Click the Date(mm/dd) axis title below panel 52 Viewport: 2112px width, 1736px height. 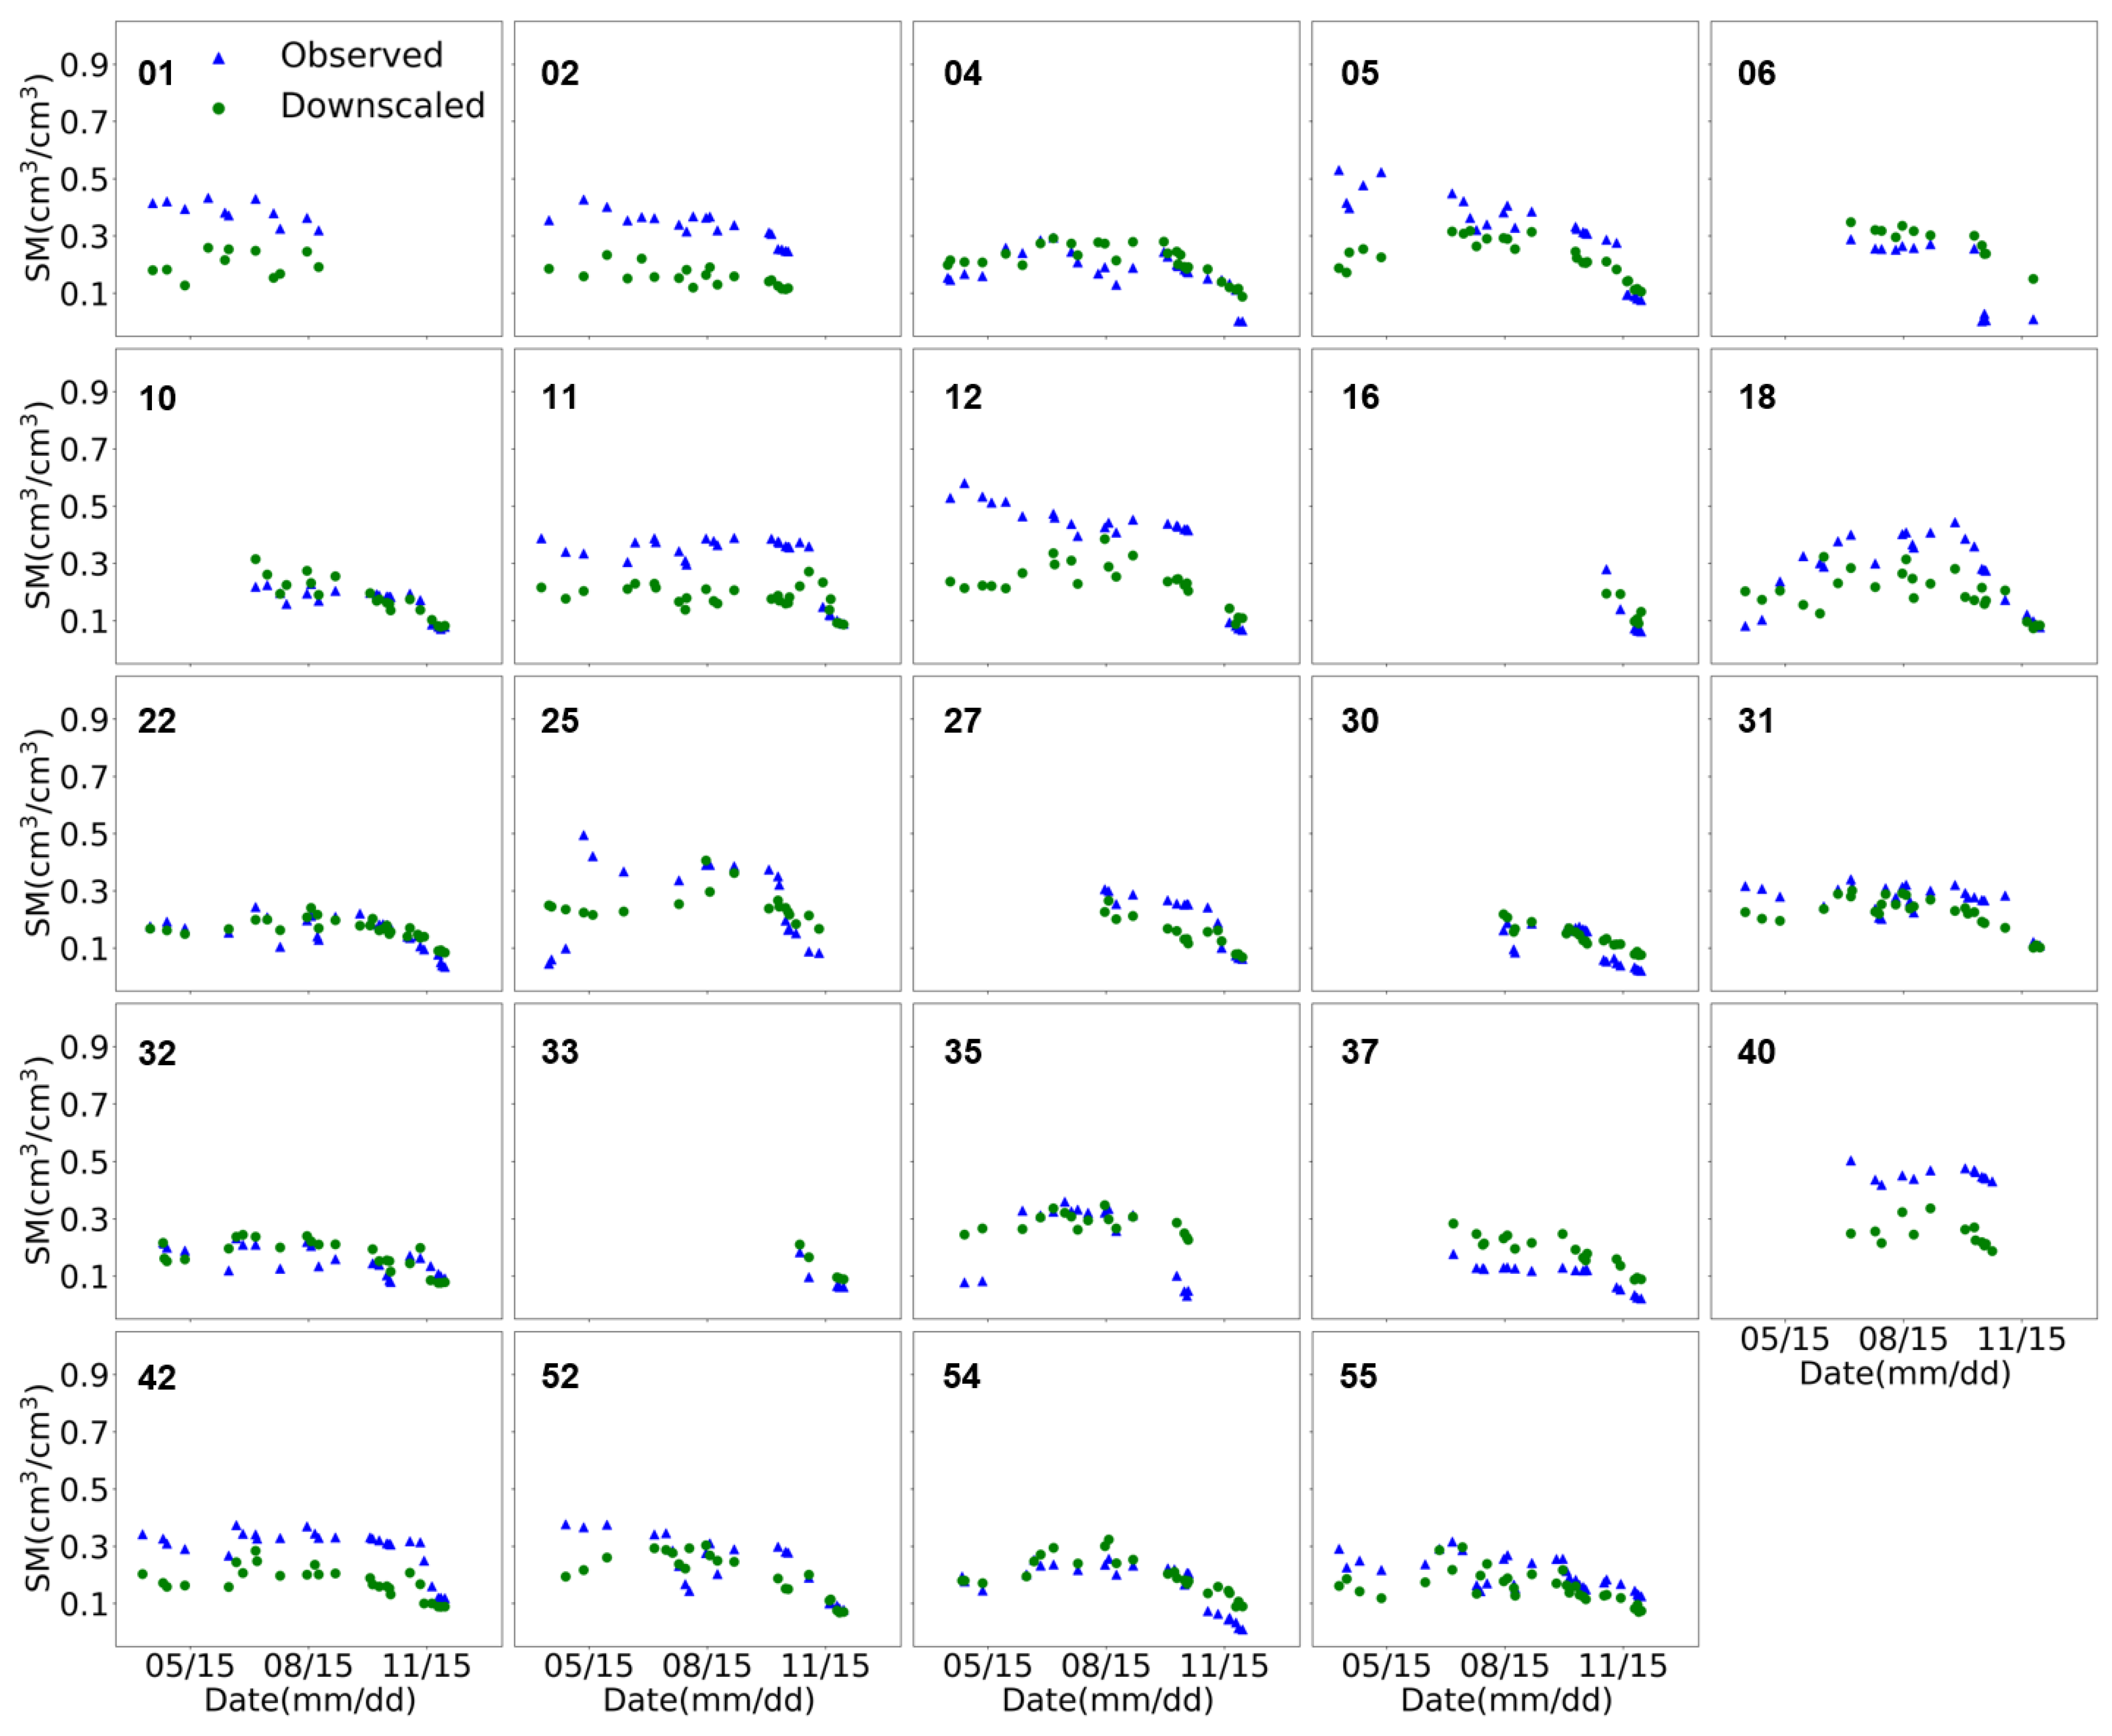tap(708, 1700)
